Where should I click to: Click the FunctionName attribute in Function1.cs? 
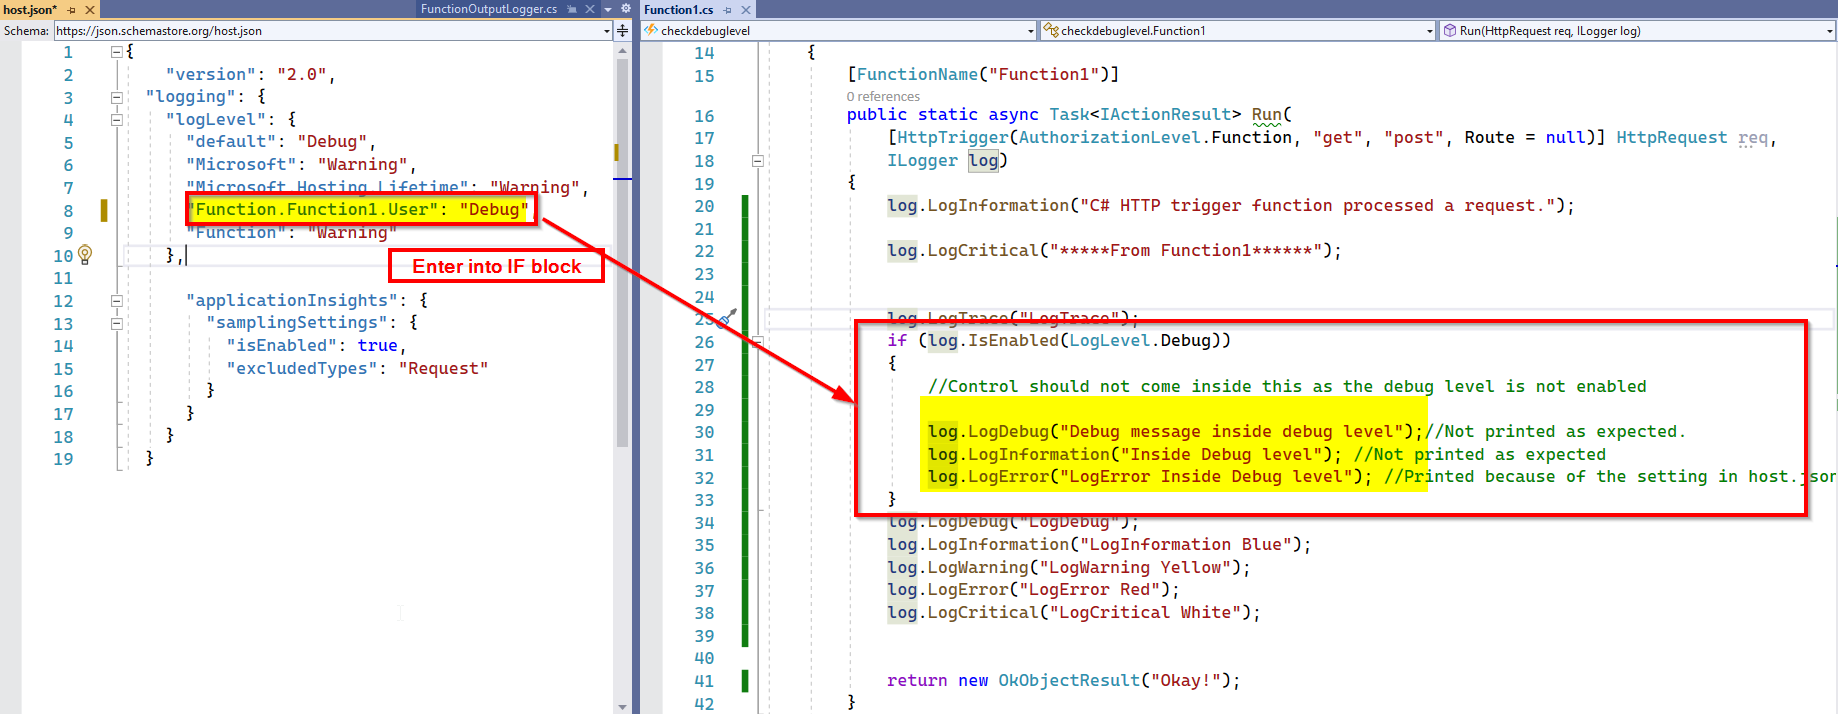click(917, 74)
